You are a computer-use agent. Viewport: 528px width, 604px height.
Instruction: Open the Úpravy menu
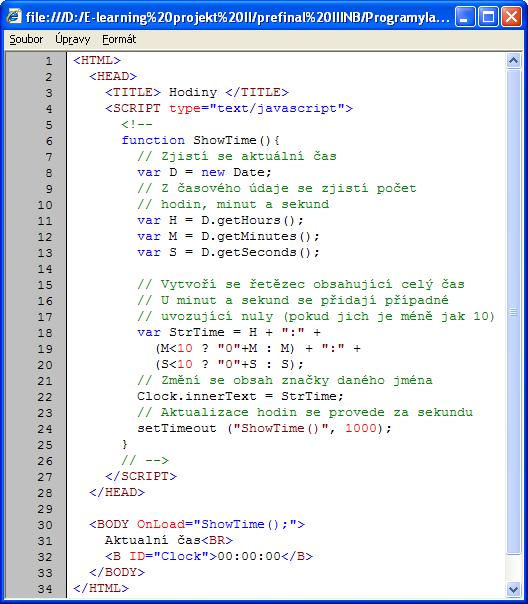tap(72, 39)
